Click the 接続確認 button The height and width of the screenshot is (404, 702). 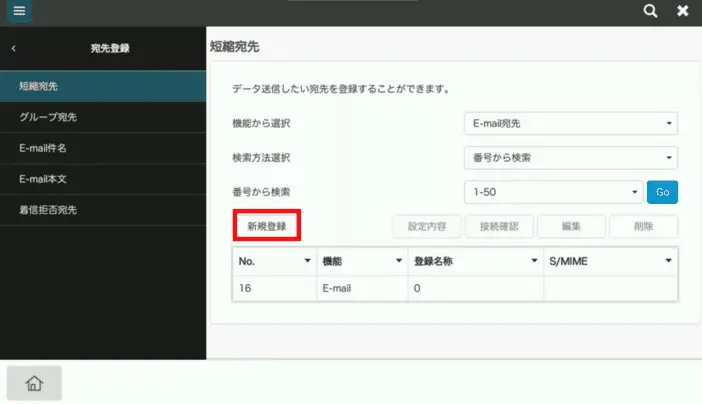point(498,226)
